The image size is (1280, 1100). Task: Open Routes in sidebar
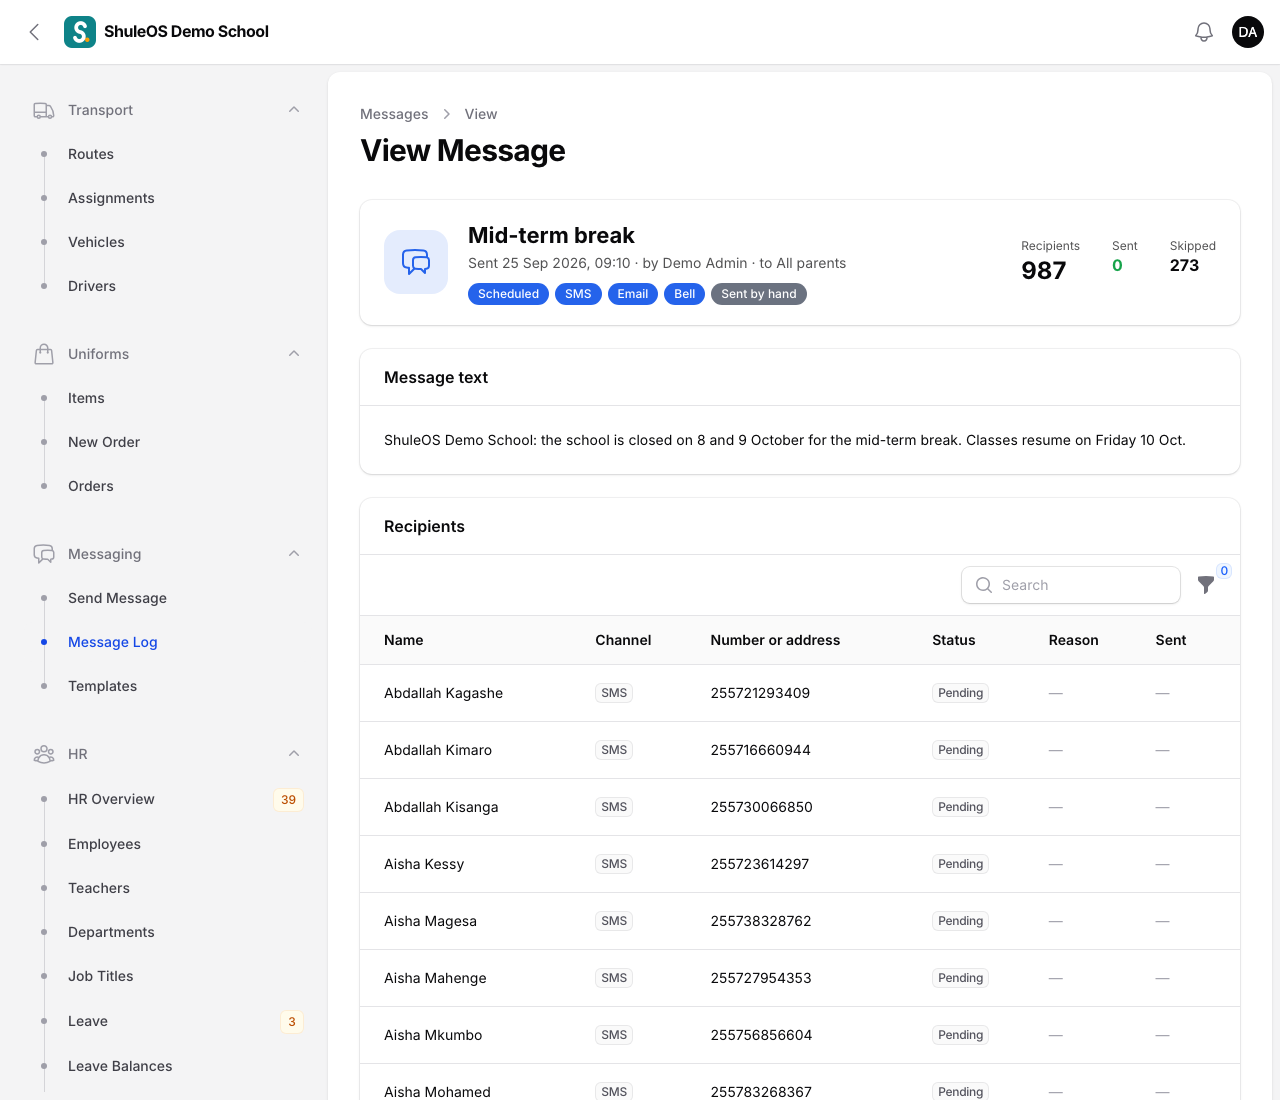(91, 154)
